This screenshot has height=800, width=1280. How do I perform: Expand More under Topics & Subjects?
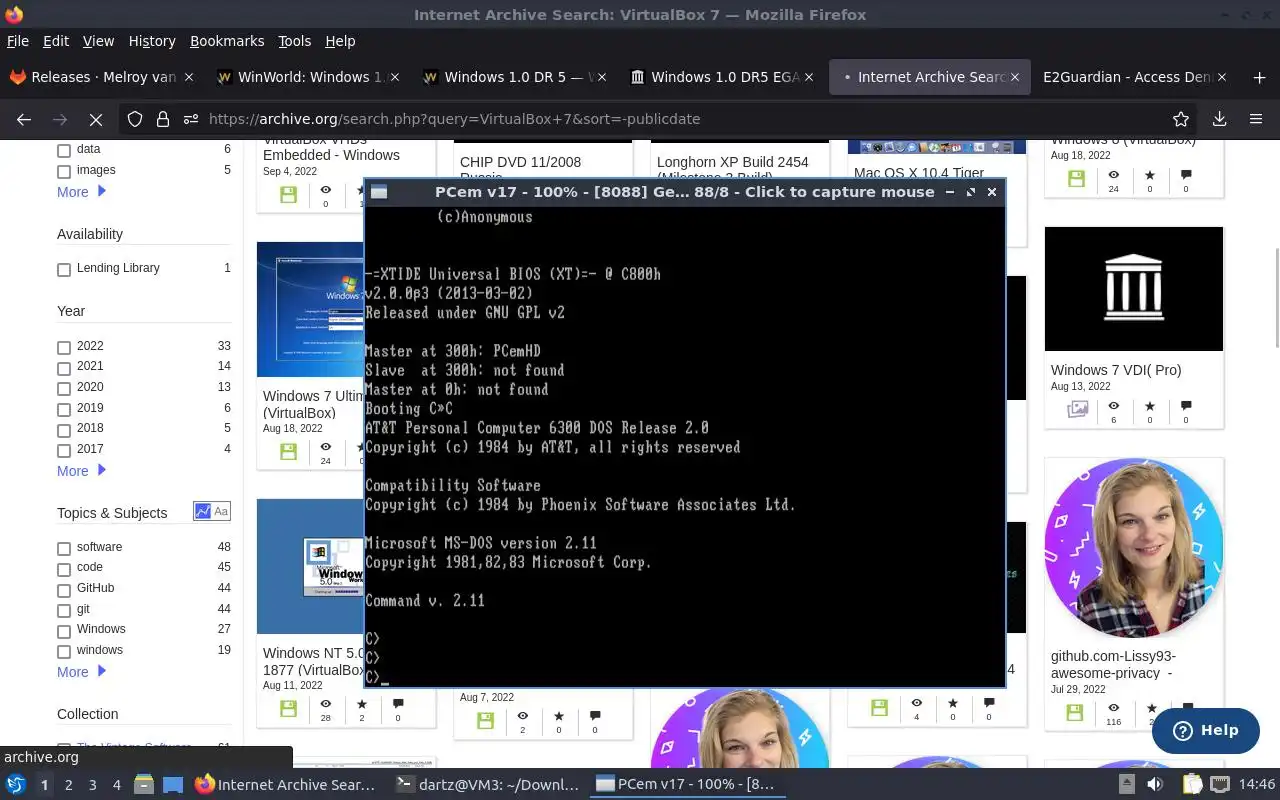pos(81,672)
